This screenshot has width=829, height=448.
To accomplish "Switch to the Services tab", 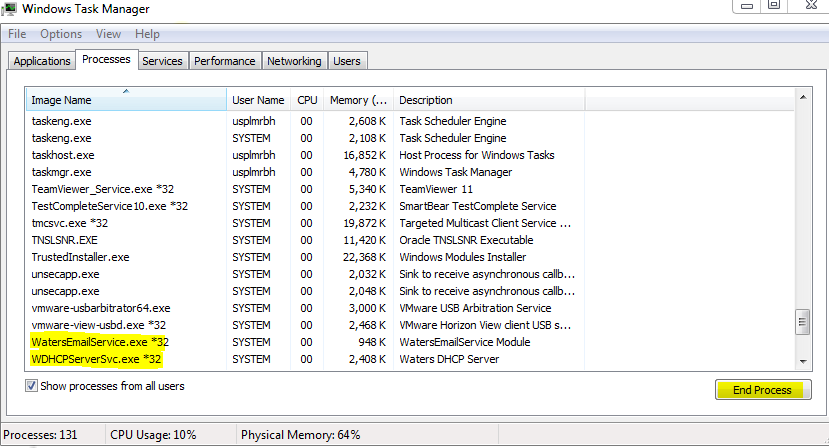I will pyautogui.click(x=162, y=61).
